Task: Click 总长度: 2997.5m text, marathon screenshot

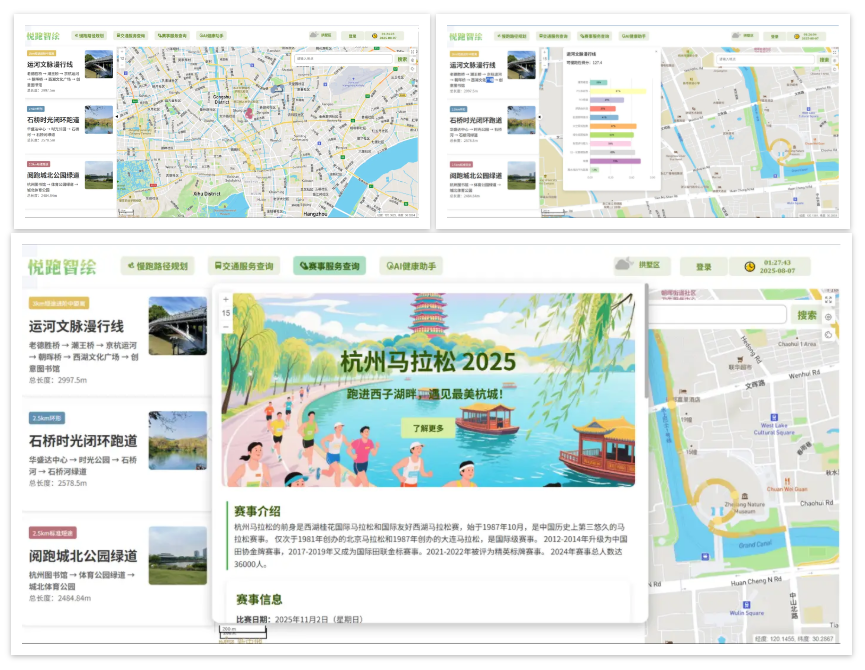Action: (x=58, y=380)
